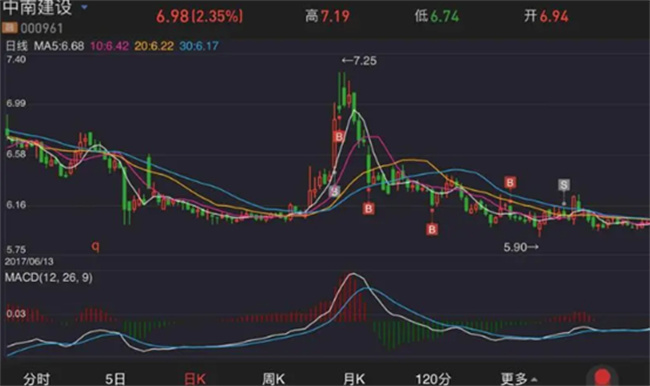Click the blue 30:6.17 moving average label
The height and width of the screenshot is (386, 650).
[x=199, y=46]
